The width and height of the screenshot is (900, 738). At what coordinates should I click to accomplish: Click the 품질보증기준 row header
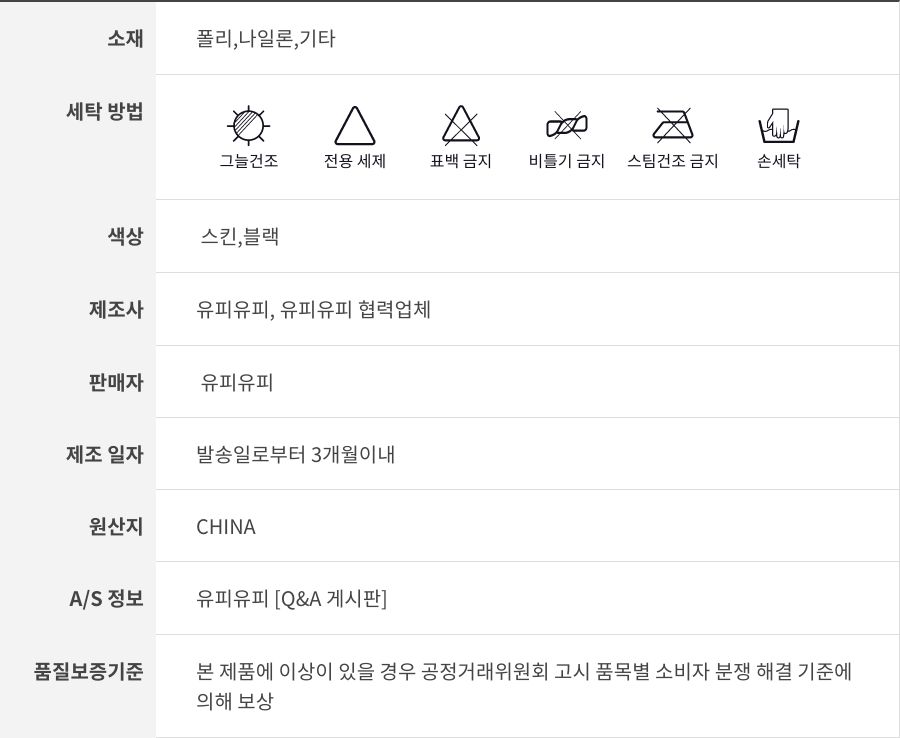click(89, 671)
